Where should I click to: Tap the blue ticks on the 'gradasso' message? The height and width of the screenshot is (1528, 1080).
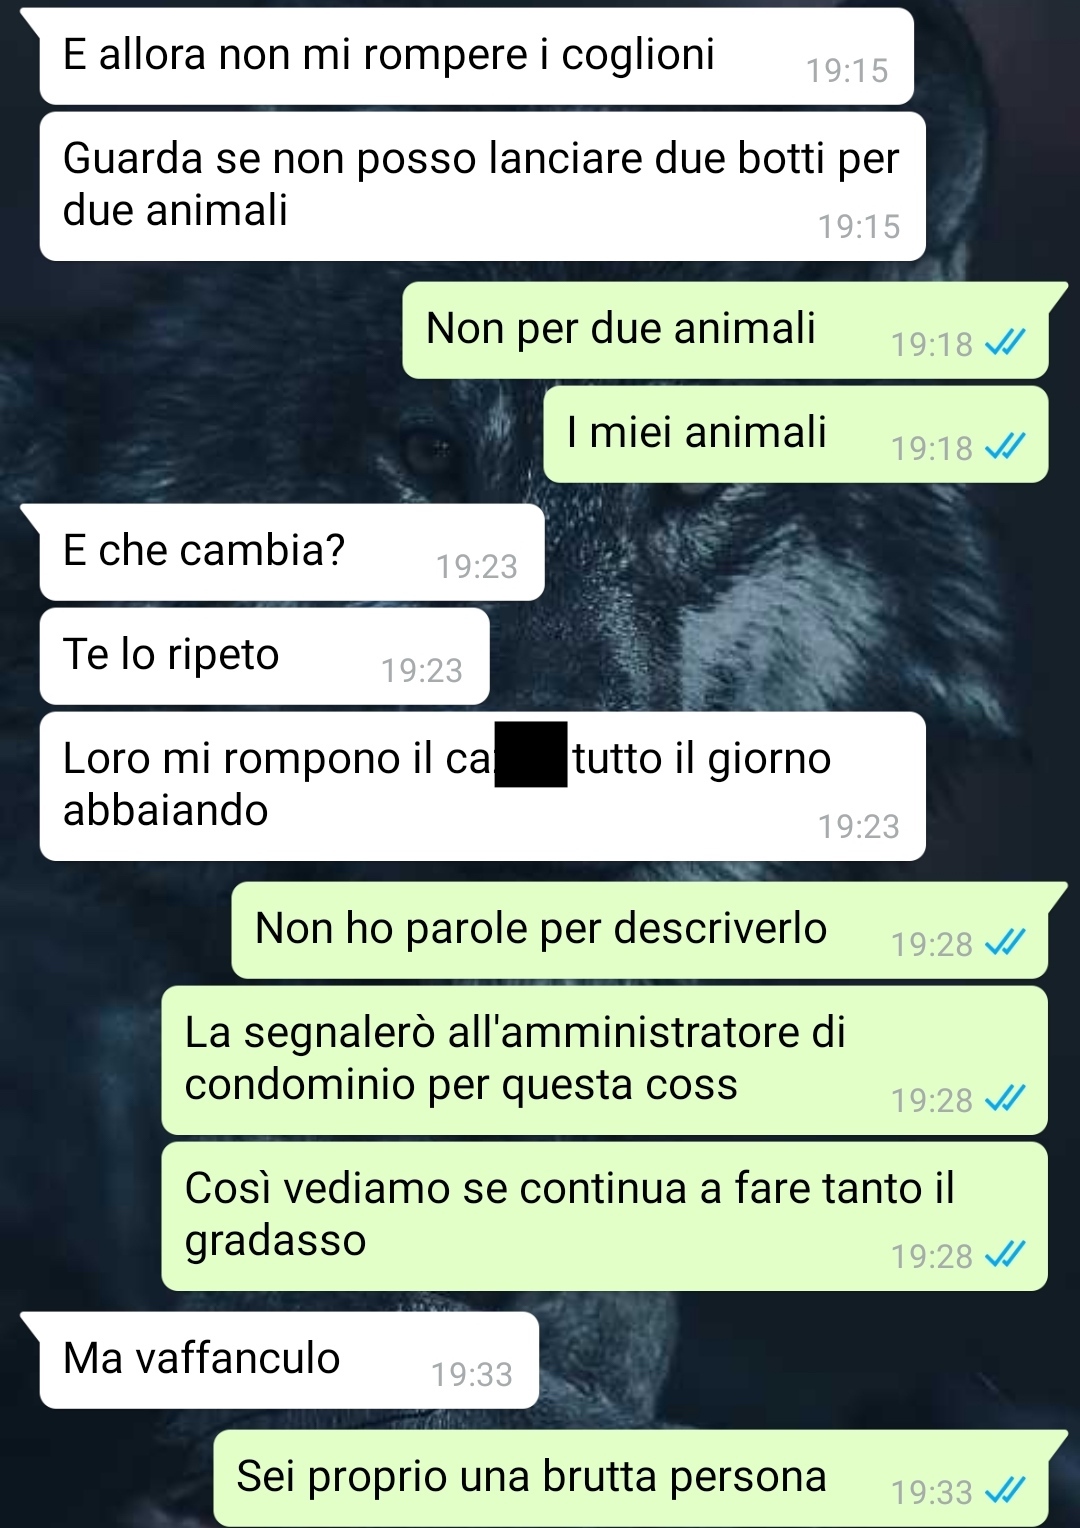tap(1005, 1255)
